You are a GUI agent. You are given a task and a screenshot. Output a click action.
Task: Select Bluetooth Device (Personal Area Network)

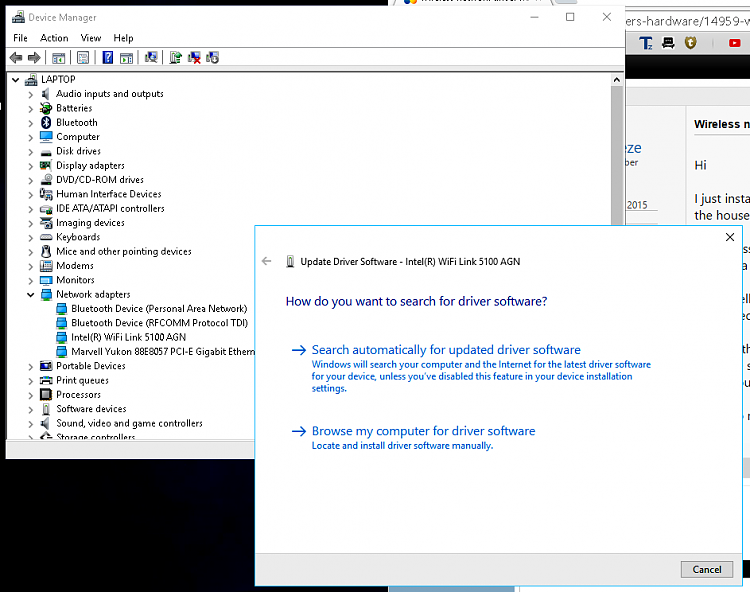[159, 308]
